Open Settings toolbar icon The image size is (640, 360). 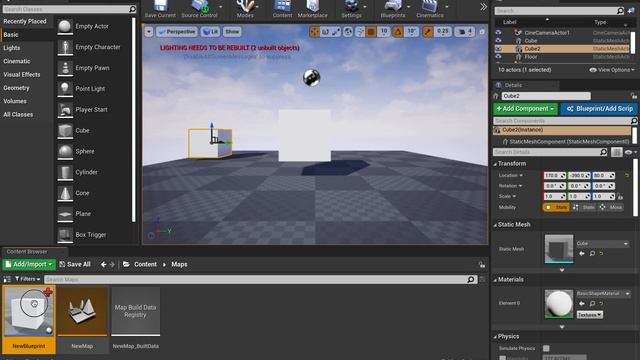coord(351,9)
